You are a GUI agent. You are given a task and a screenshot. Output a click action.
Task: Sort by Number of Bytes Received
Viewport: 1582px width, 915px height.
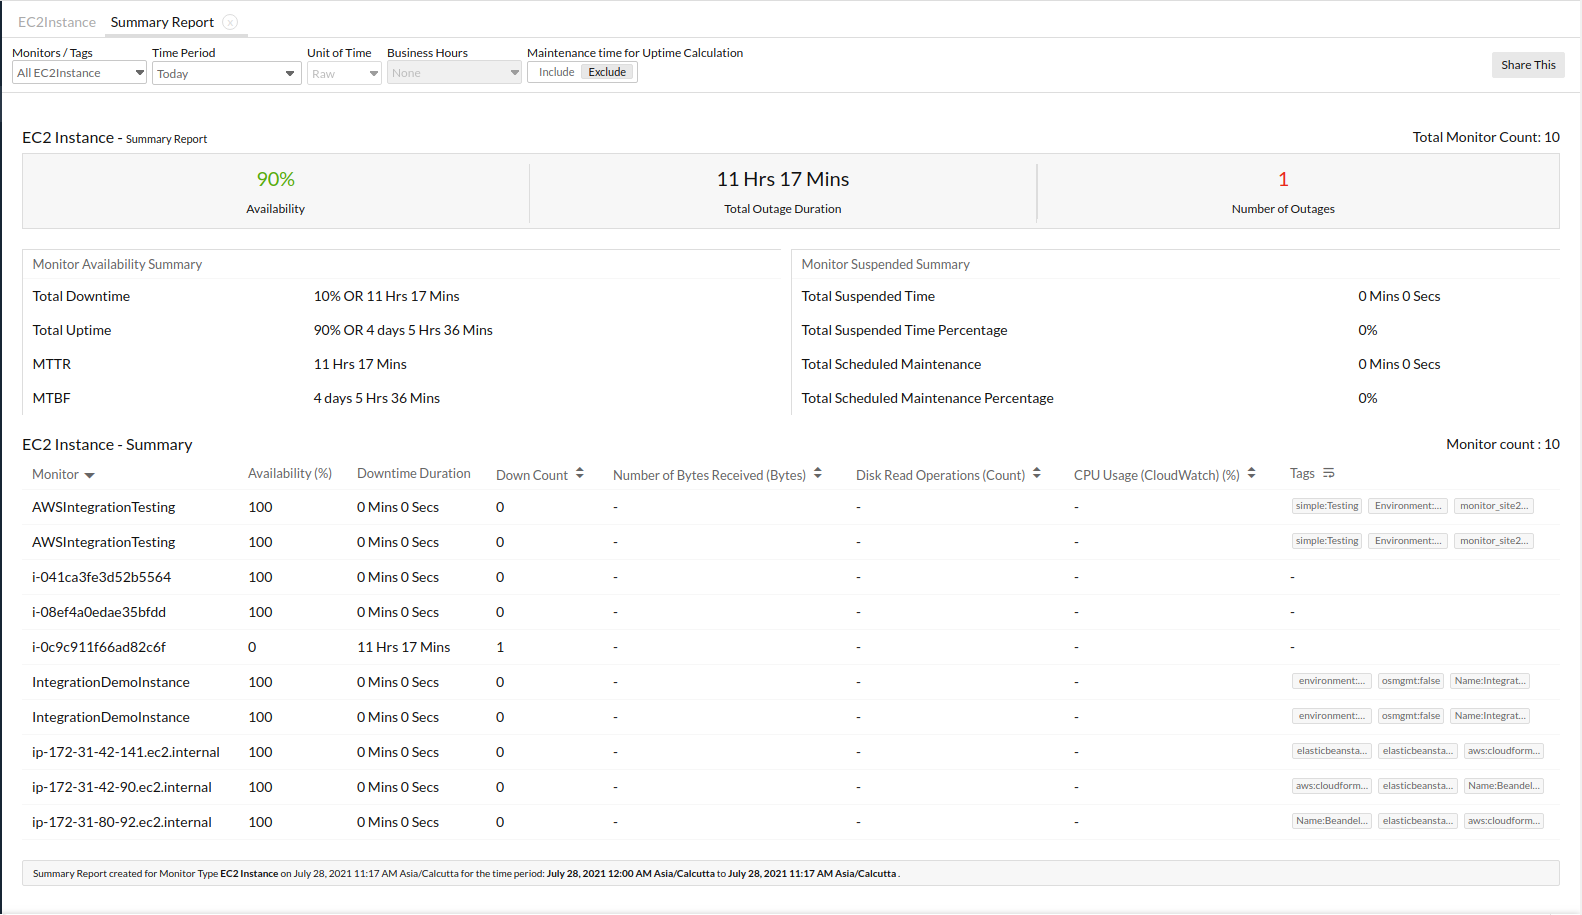pos(818,474)
